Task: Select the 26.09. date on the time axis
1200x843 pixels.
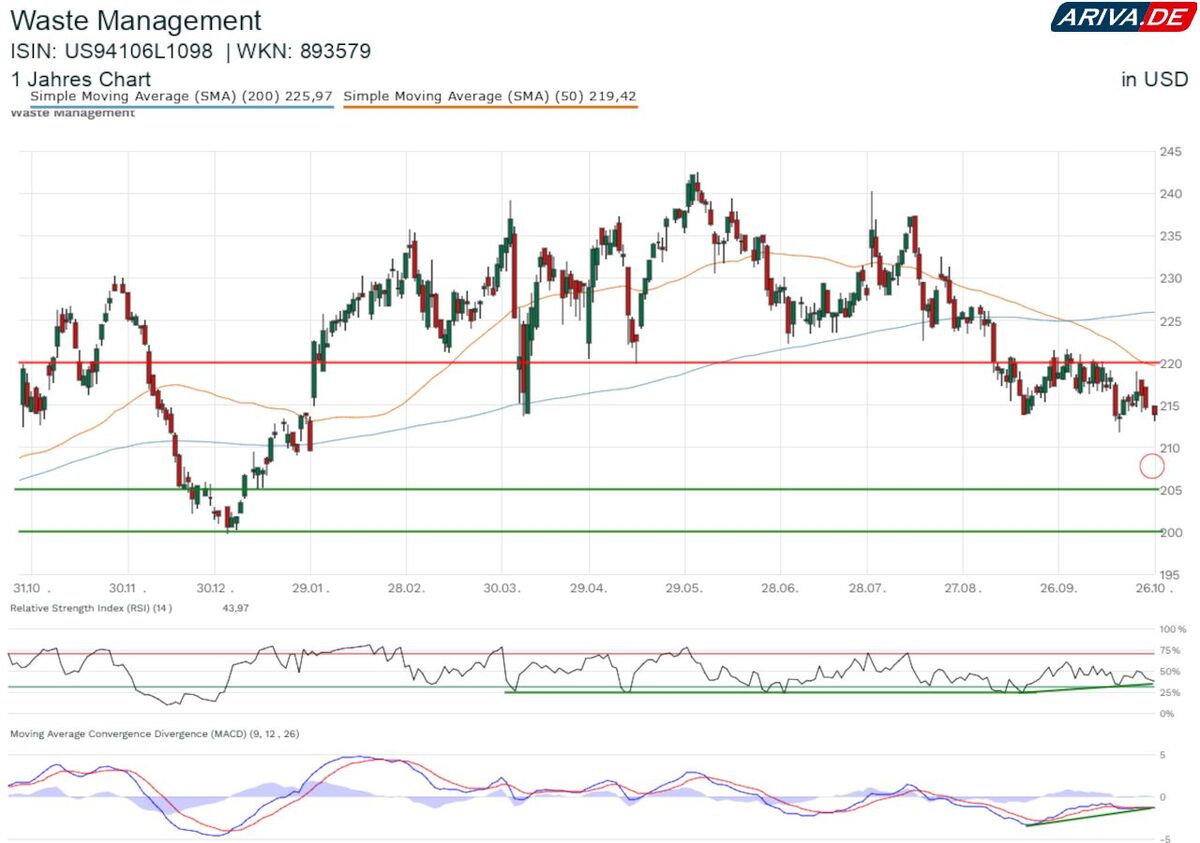Action: (x=1057, y=589)
